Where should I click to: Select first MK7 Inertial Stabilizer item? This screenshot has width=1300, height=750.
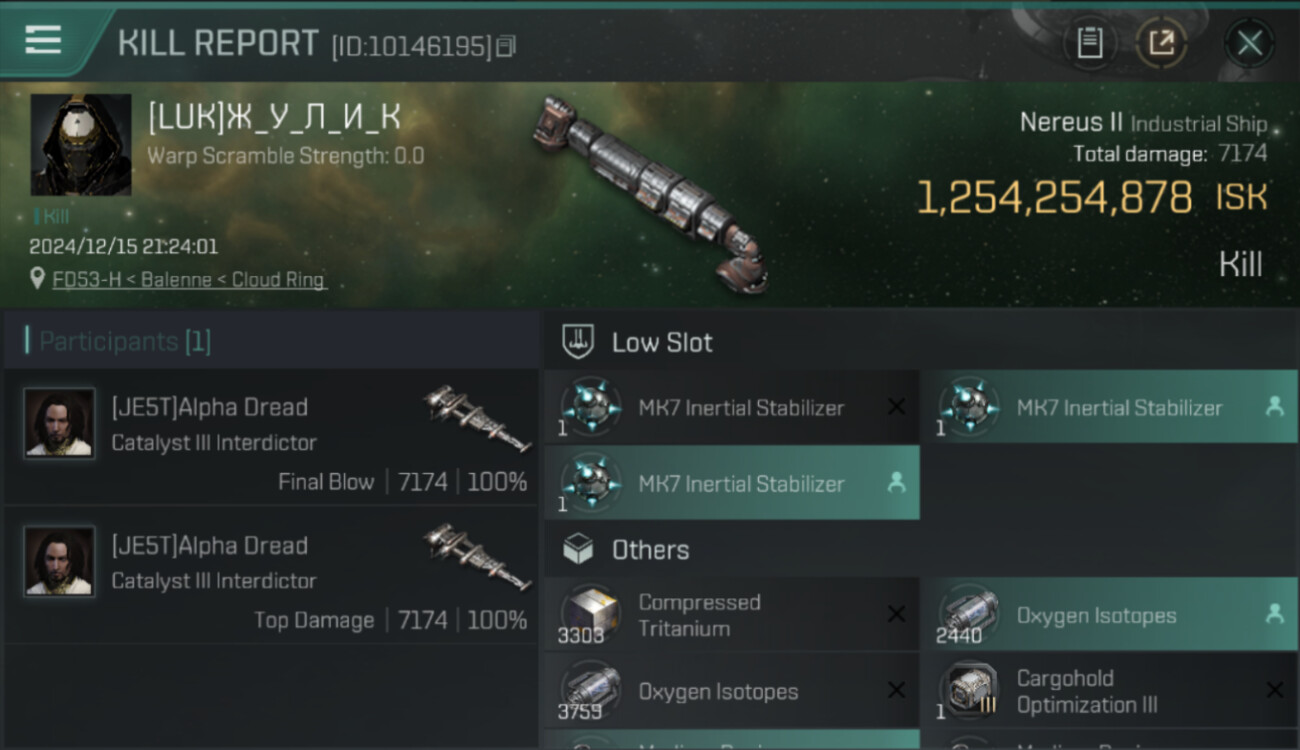731,408
